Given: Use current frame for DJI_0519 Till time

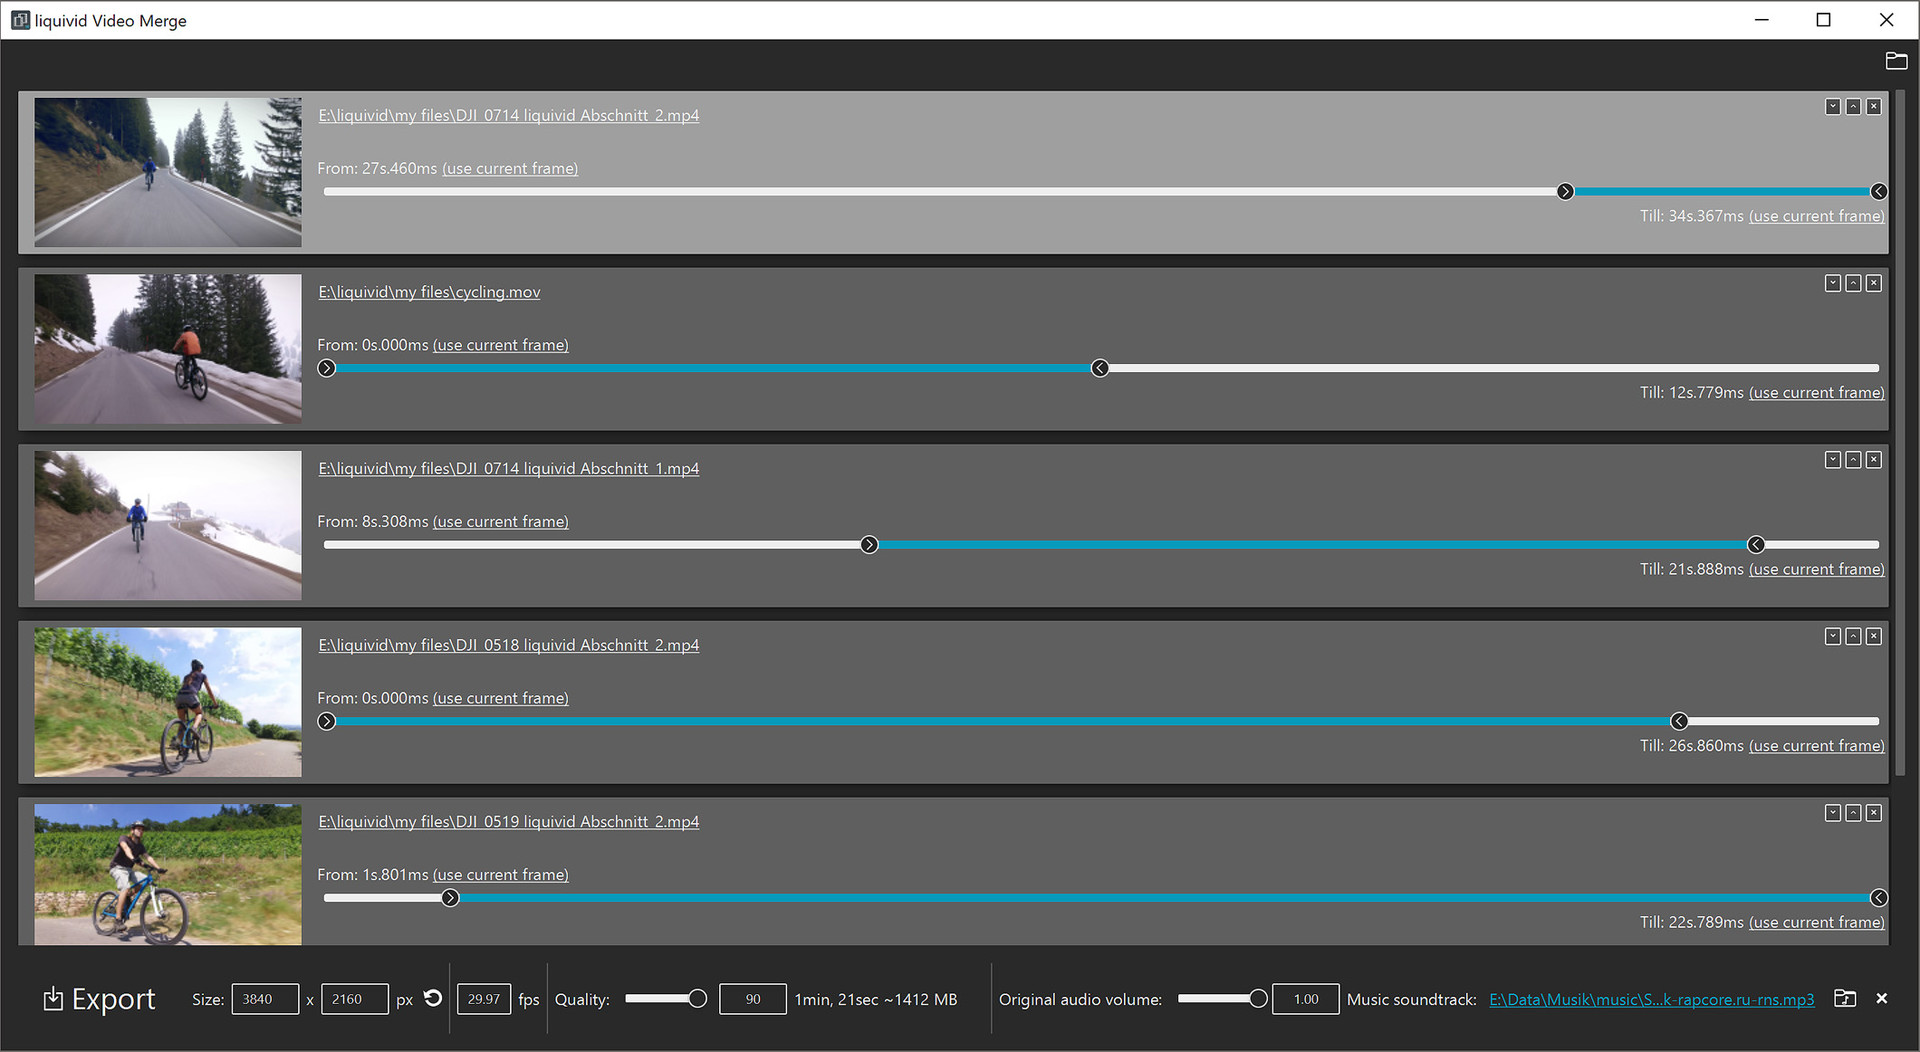Looking at the screenshot, I should click(1816, 922).
